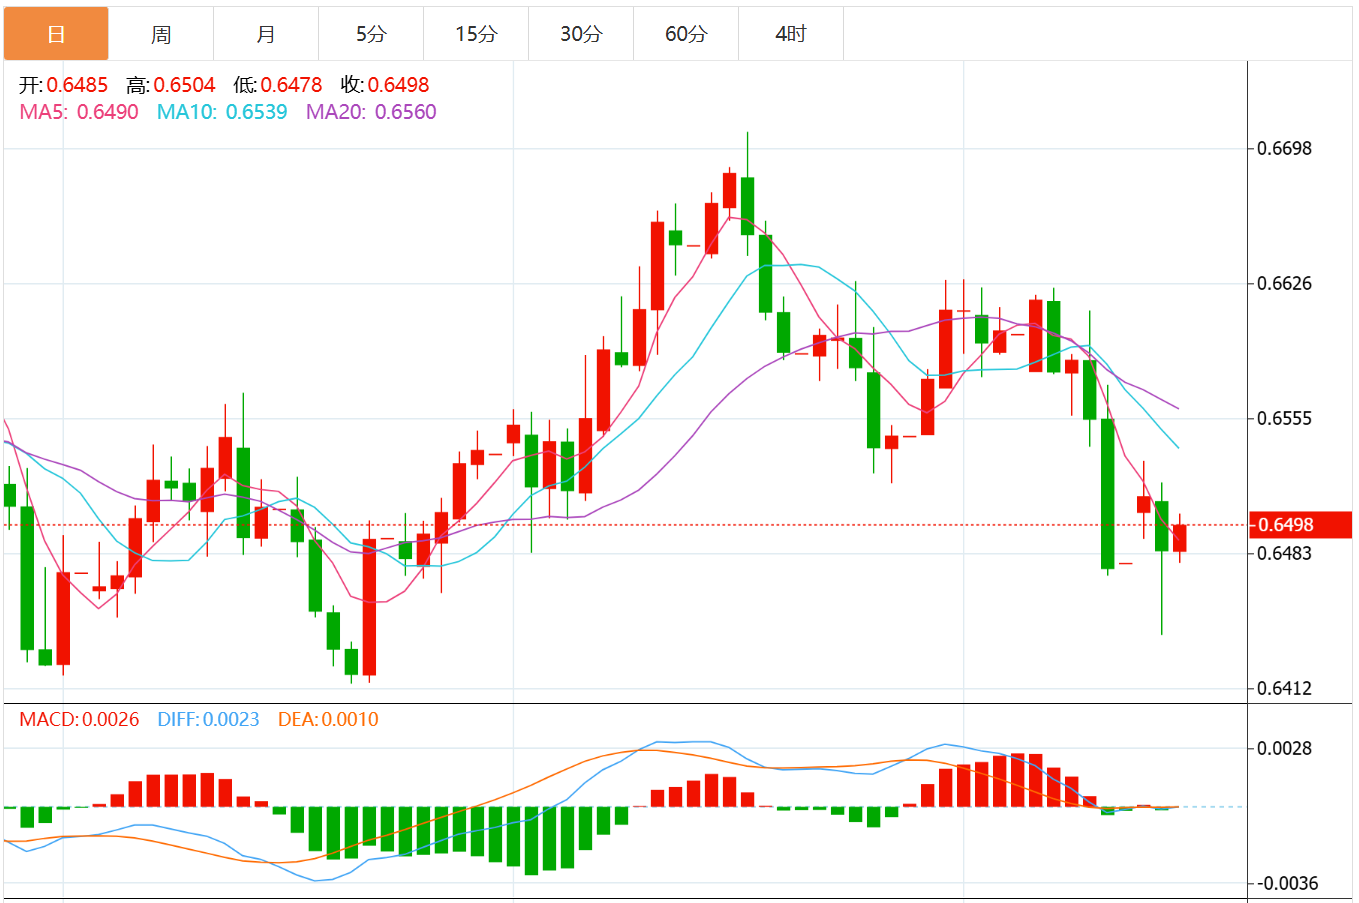Switch to the 4时 chart tab
This screenshot has width=1359, height=903.
(791, 34)
